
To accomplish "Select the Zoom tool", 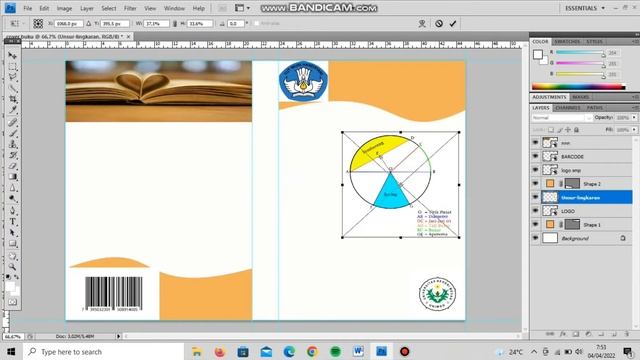I will click(13, 267).
